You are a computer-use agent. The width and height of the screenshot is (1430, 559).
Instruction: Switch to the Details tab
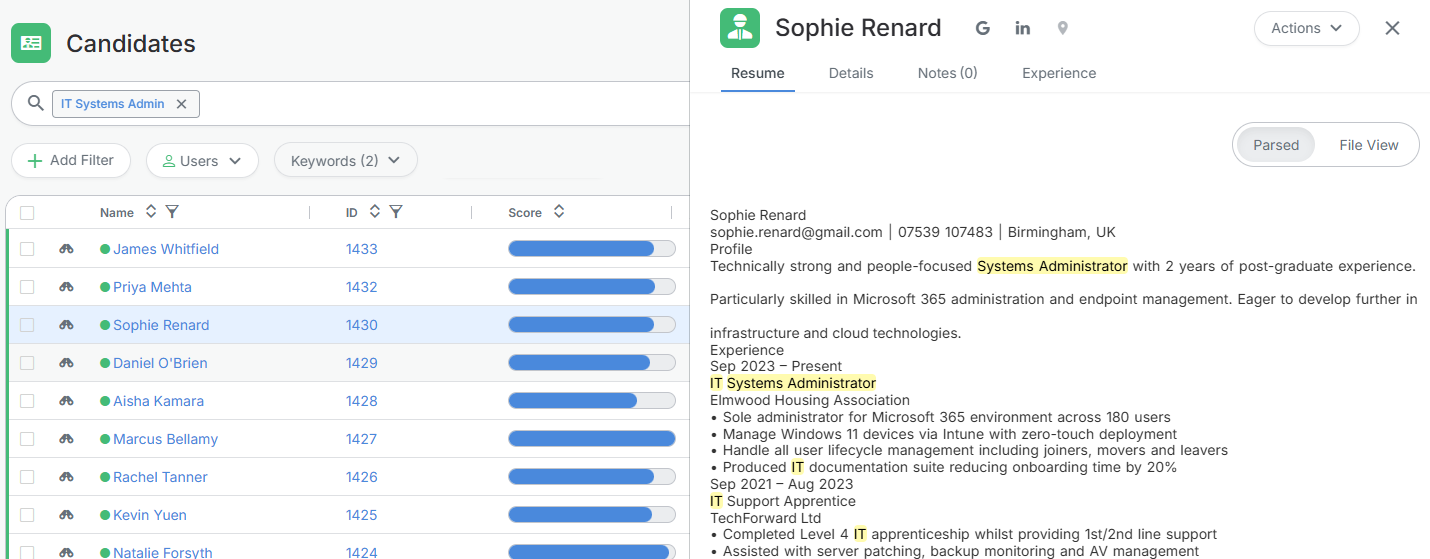click(851, 73)
